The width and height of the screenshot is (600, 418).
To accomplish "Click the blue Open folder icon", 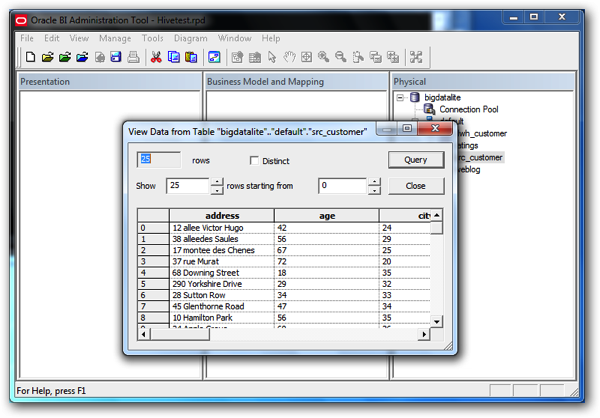I will [82, 57].
